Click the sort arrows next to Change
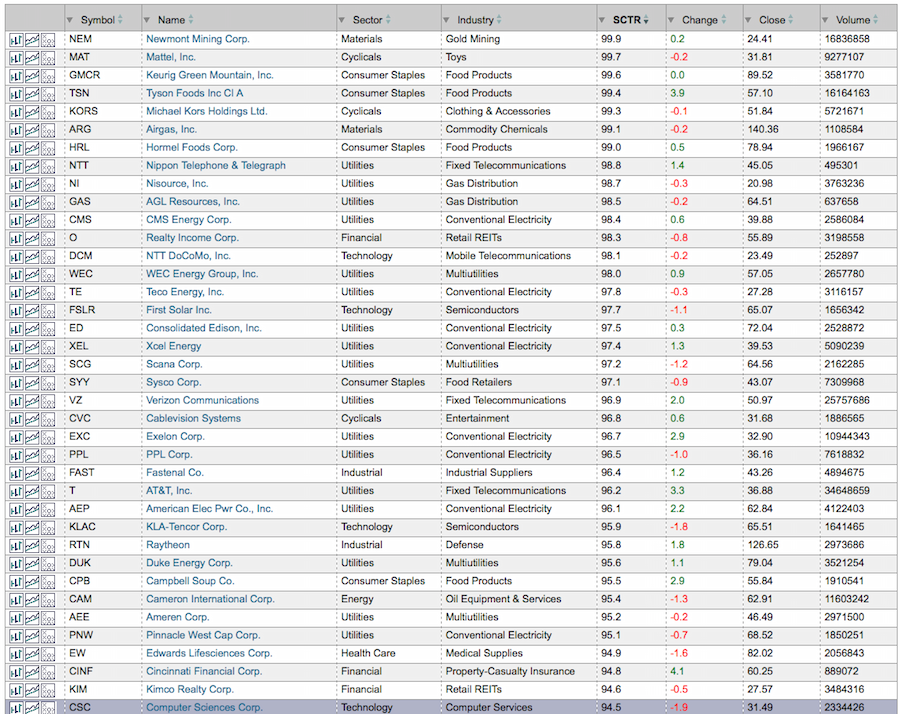Viewport: 900px width, 714px height. (723, 20)
